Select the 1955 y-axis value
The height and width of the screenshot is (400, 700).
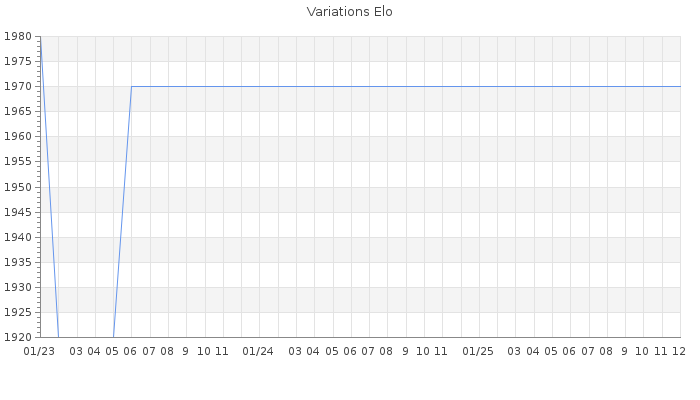click(x=18, y=161)
